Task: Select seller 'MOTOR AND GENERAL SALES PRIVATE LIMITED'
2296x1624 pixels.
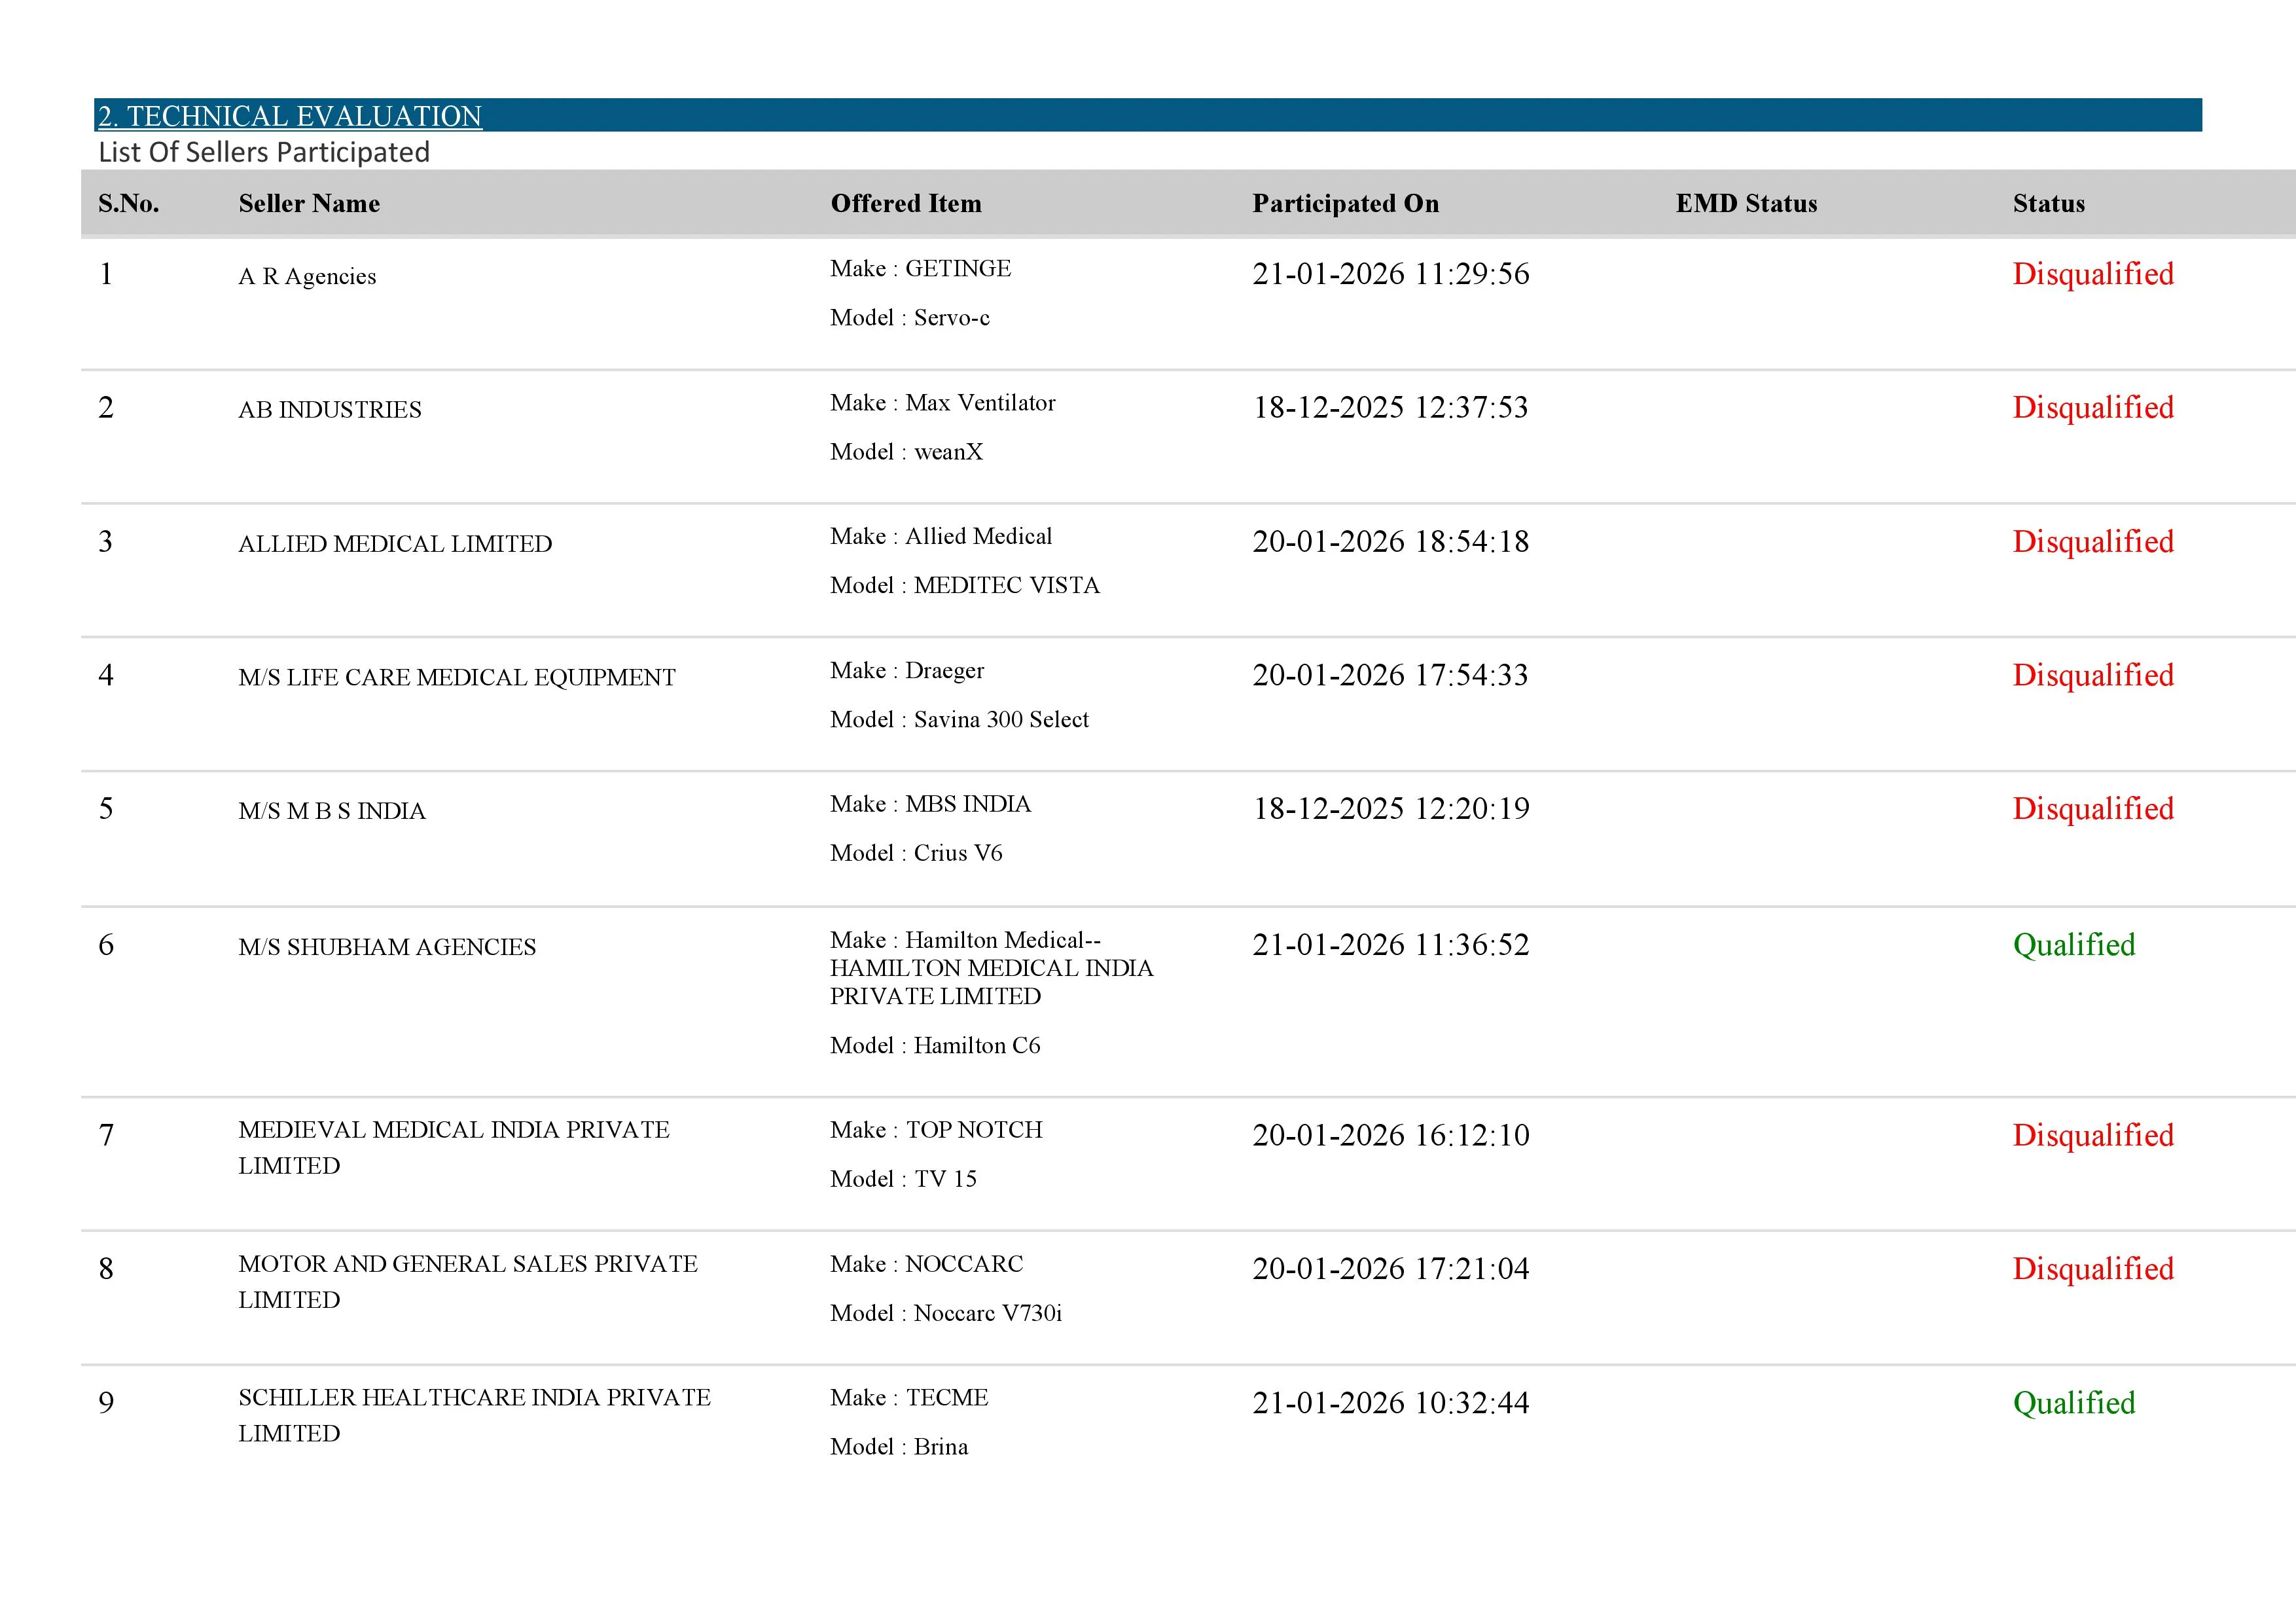Action: click(x=468, y=1282)
